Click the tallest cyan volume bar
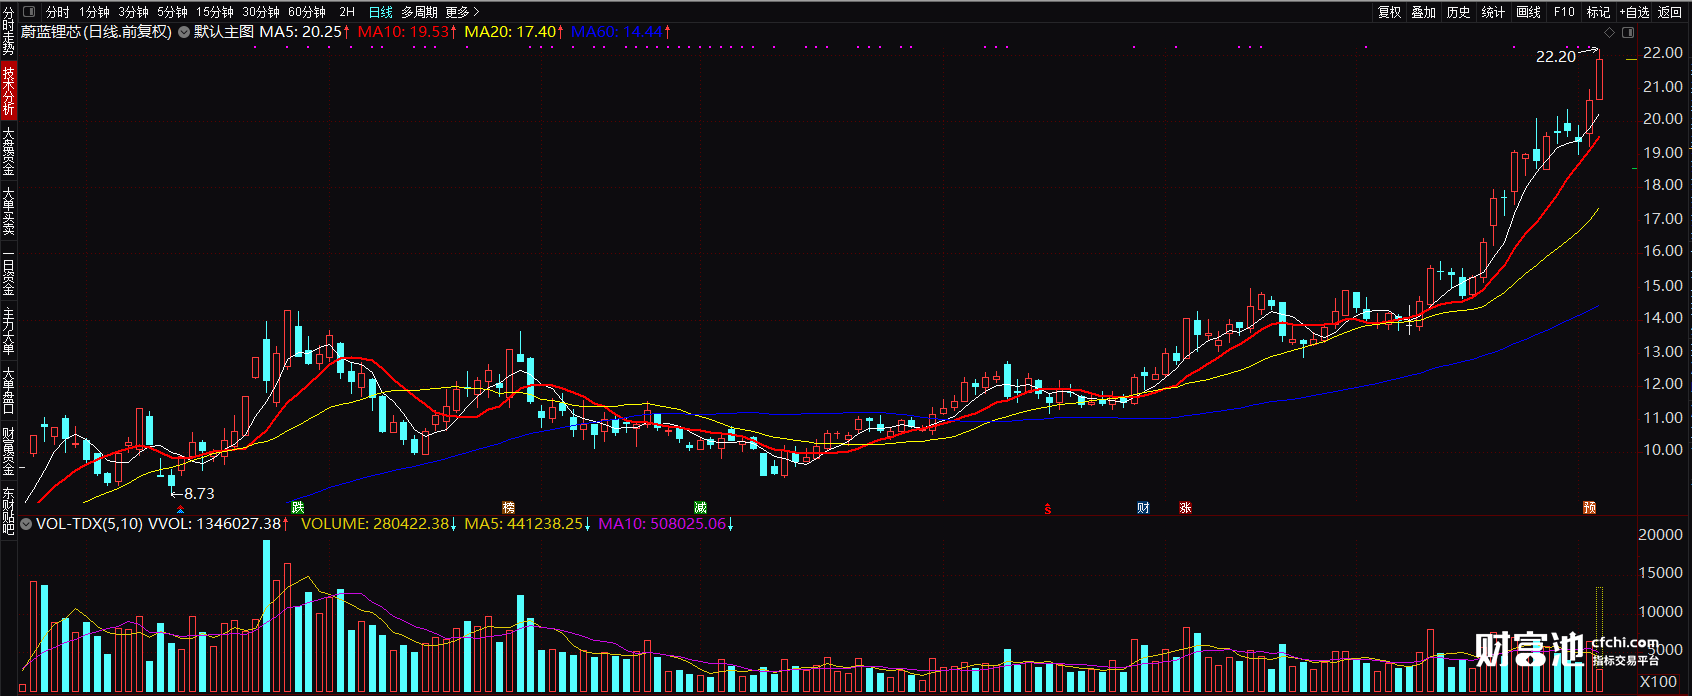 pos(267,616)
